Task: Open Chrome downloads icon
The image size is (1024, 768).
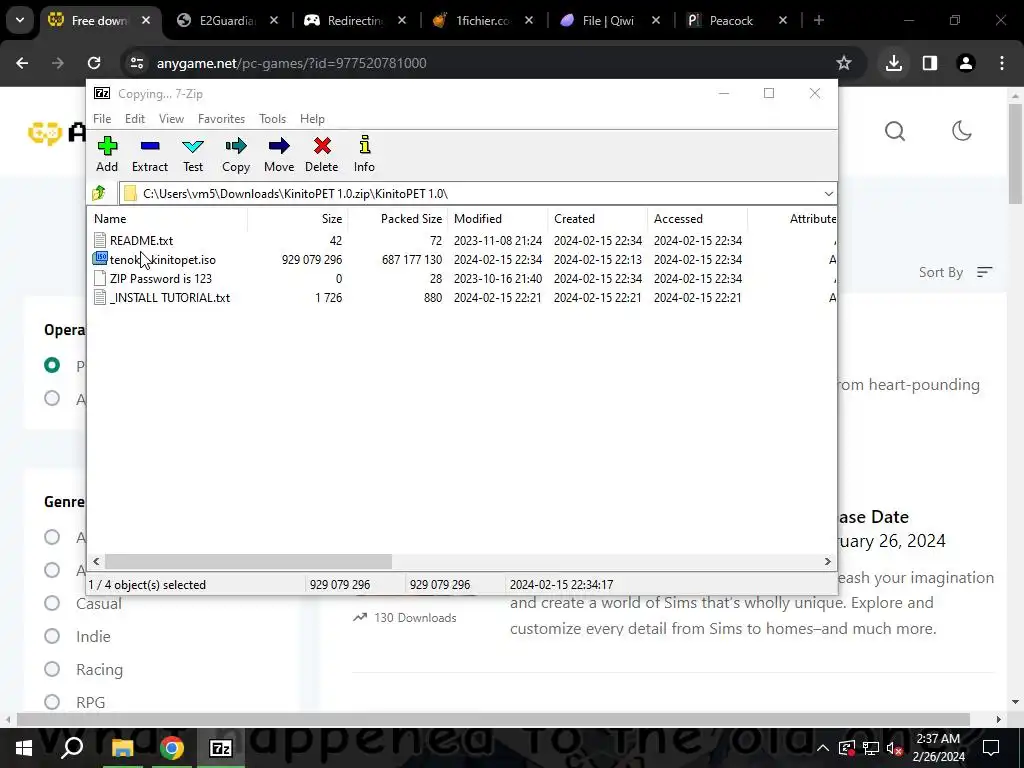Action: tap(893, 63)
